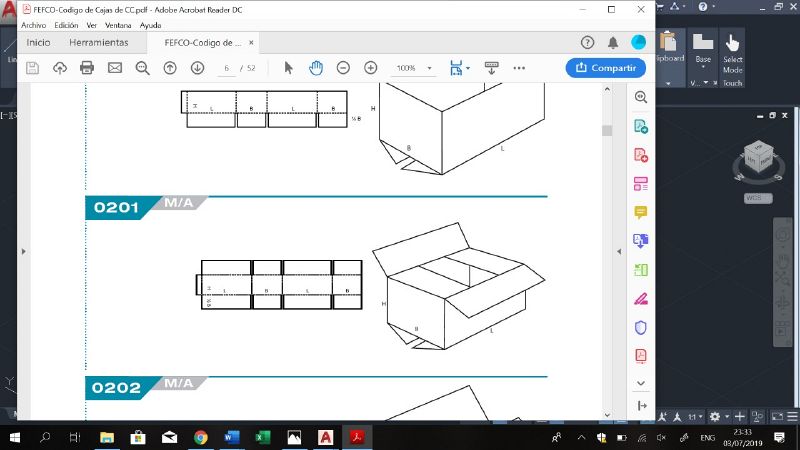Screen dimensions: 800x450
Task: Open Create PDF tool in right pane
Action: [641, 155]
